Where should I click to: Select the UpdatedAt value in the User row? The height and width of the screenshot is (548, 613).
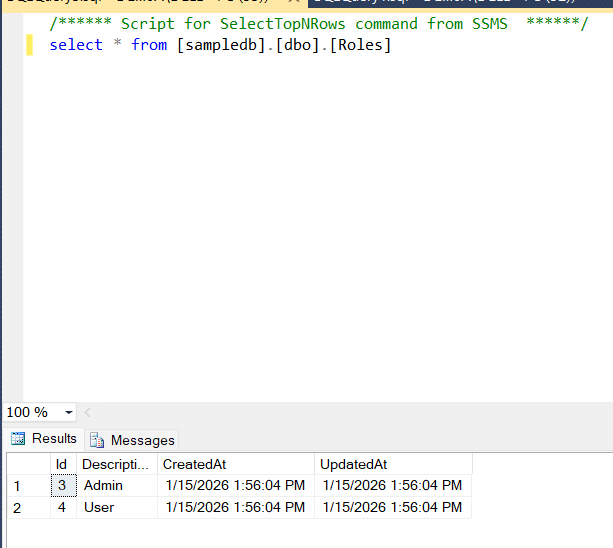coord(391,508)
